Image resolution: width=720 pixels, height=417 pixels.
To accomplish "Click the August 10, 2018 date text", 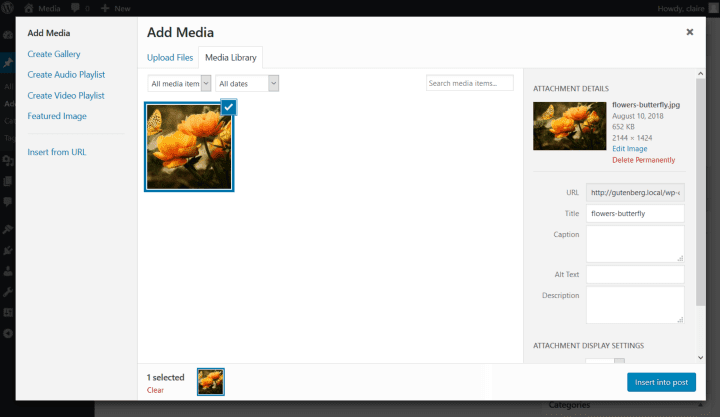I will [637, 116].
